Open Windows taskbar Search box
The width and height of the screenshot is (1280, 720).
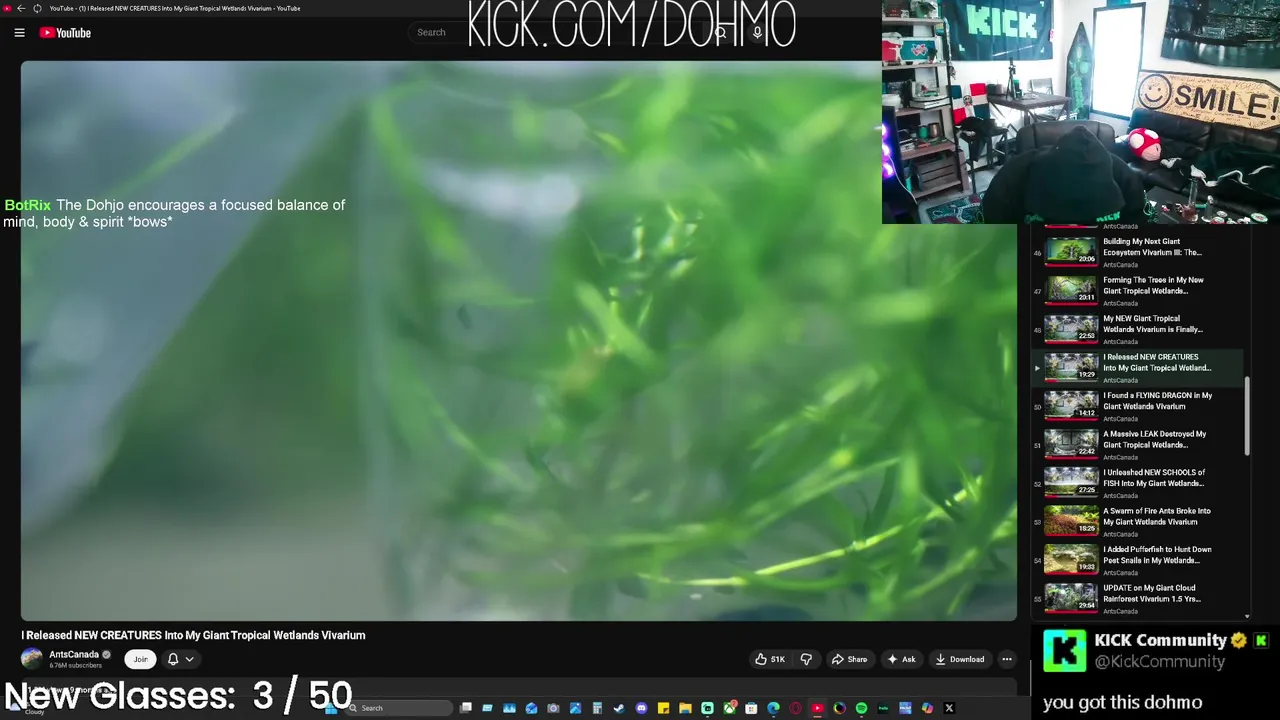pos(398,708)
